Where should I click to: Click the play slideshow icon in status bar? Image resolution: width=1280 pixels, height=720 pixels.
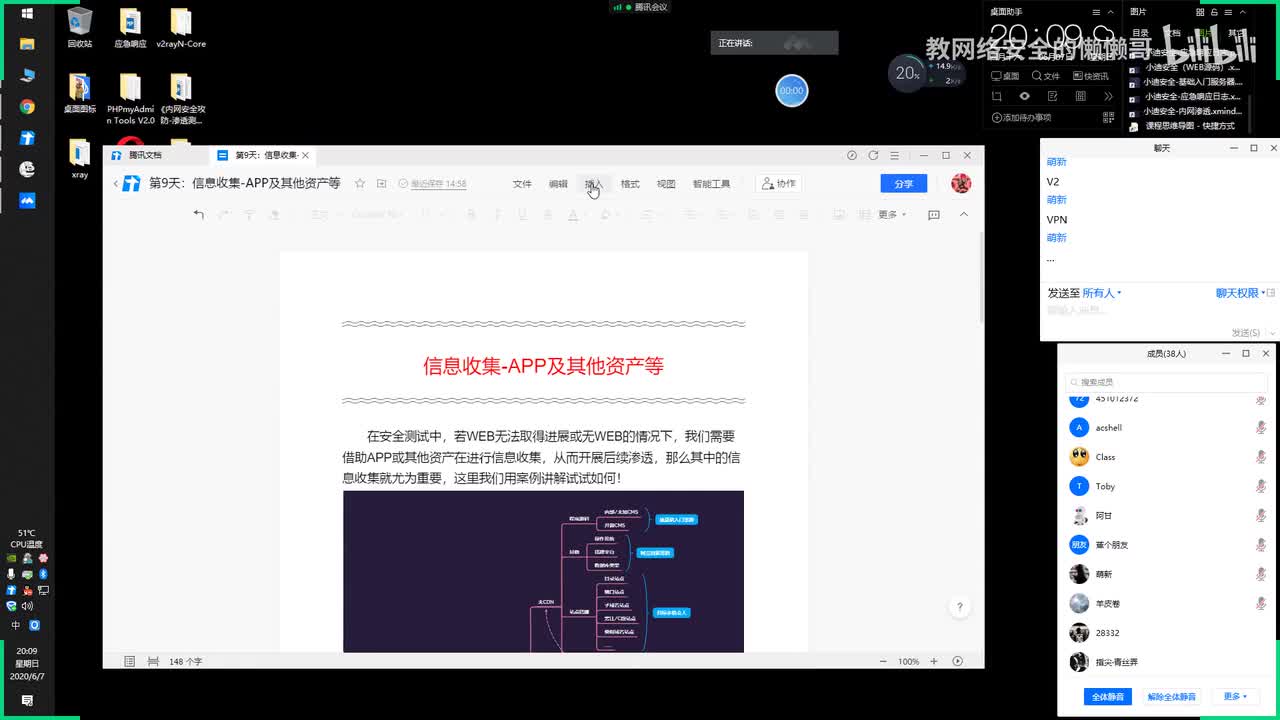[x=958, y=661]
